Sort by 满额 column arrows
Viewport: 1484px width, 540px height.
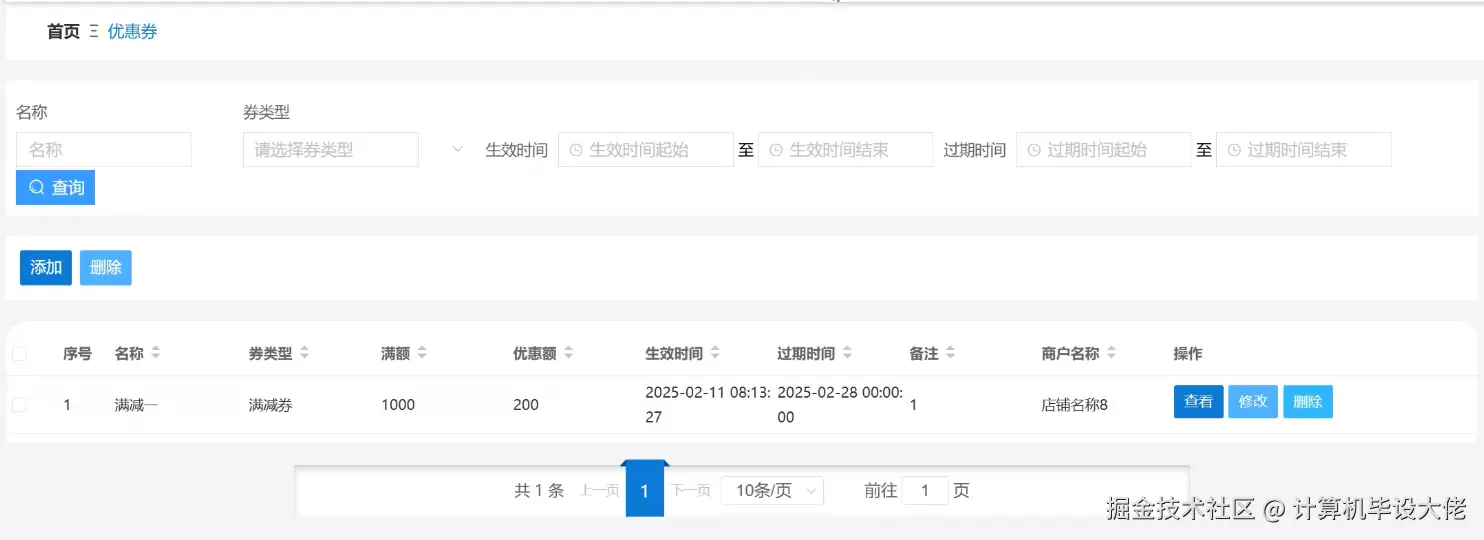[x=422, y=353]
